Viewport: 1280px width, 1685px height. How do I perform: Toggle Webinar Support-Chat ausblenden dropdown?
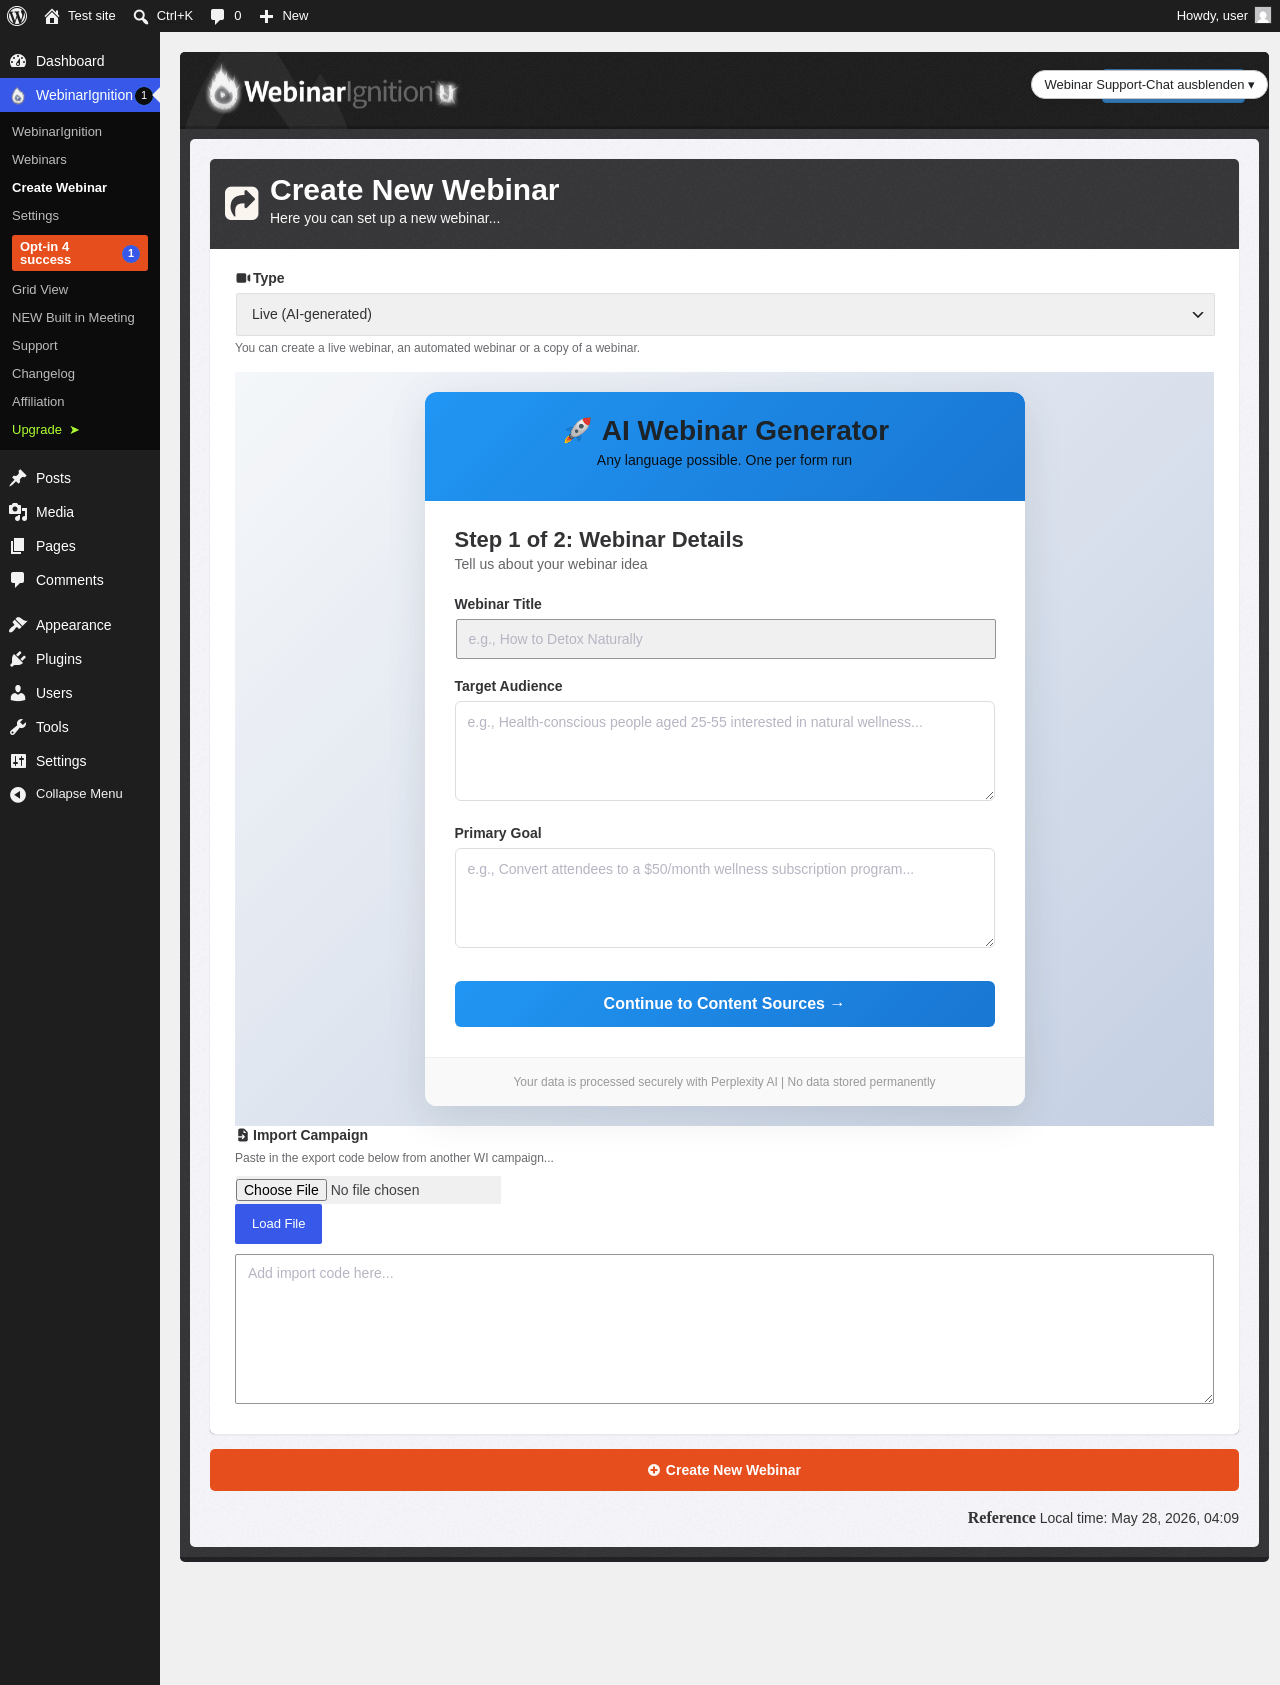point(1149,85)
